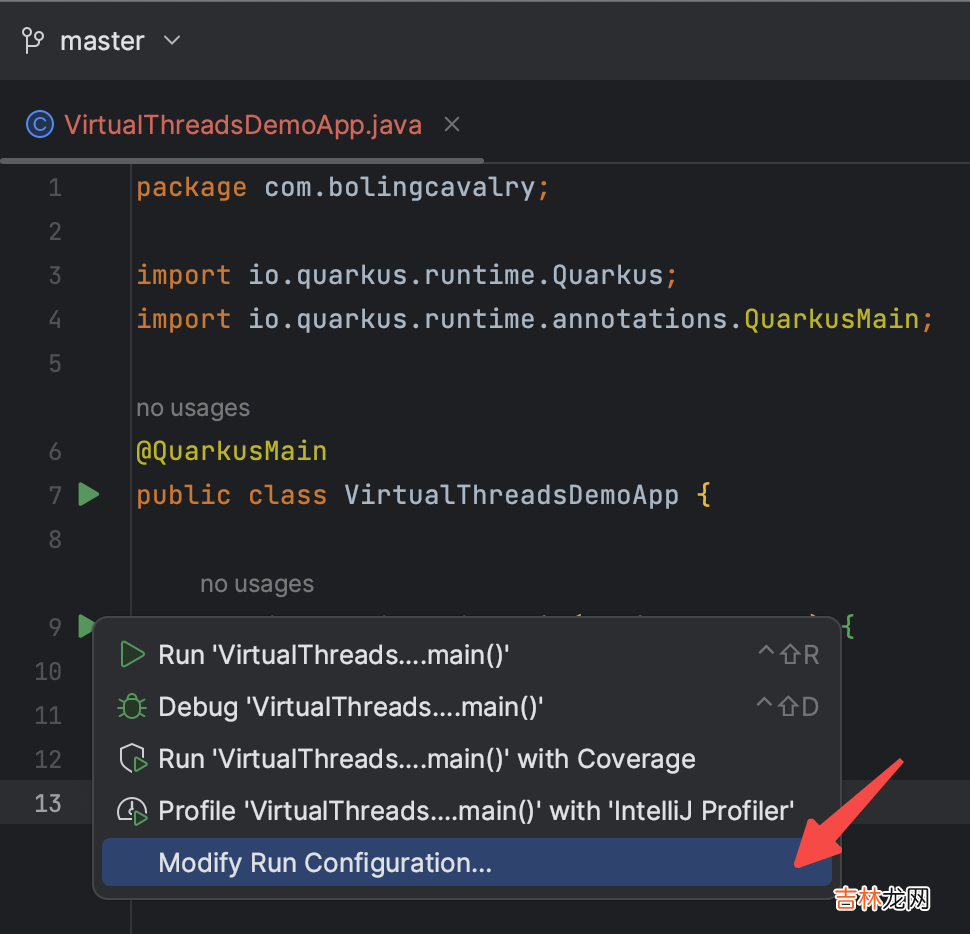Click line number 1 in the gutter
Image resolution: width=970 pixels, height=934 pixels.
54,187
